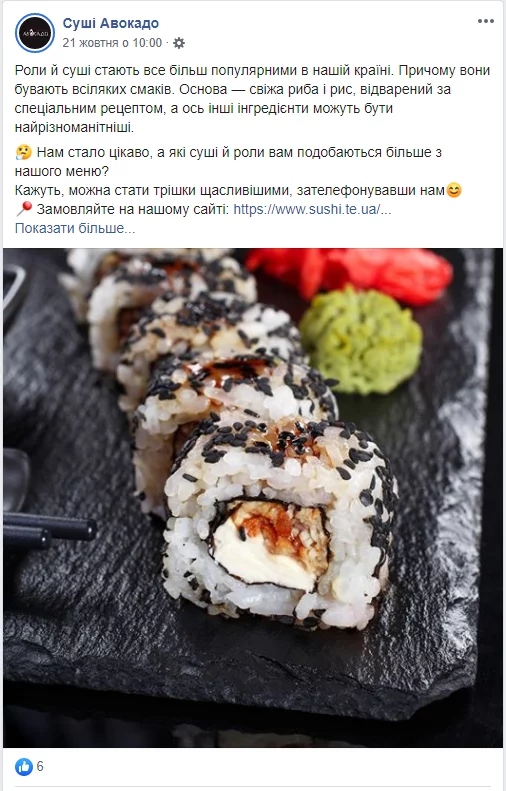Click the timestamp 21 жовтня о 10:00
Viewport: 506px width, 791px height.
pos(112,43)
